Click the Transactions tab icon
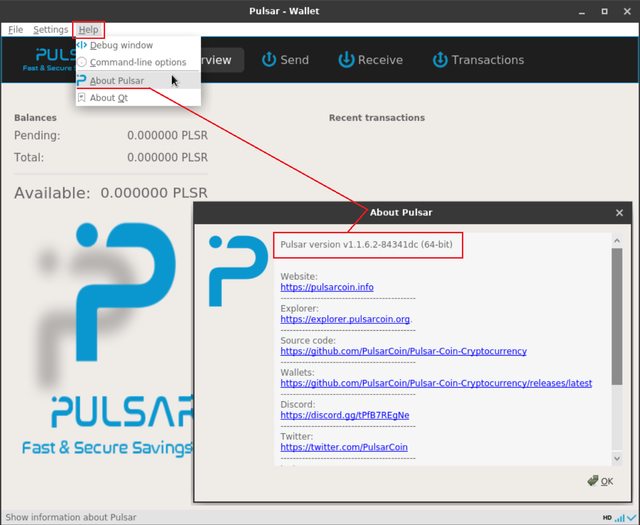Screen dimensions: 640x525 [x=440, y=60]
